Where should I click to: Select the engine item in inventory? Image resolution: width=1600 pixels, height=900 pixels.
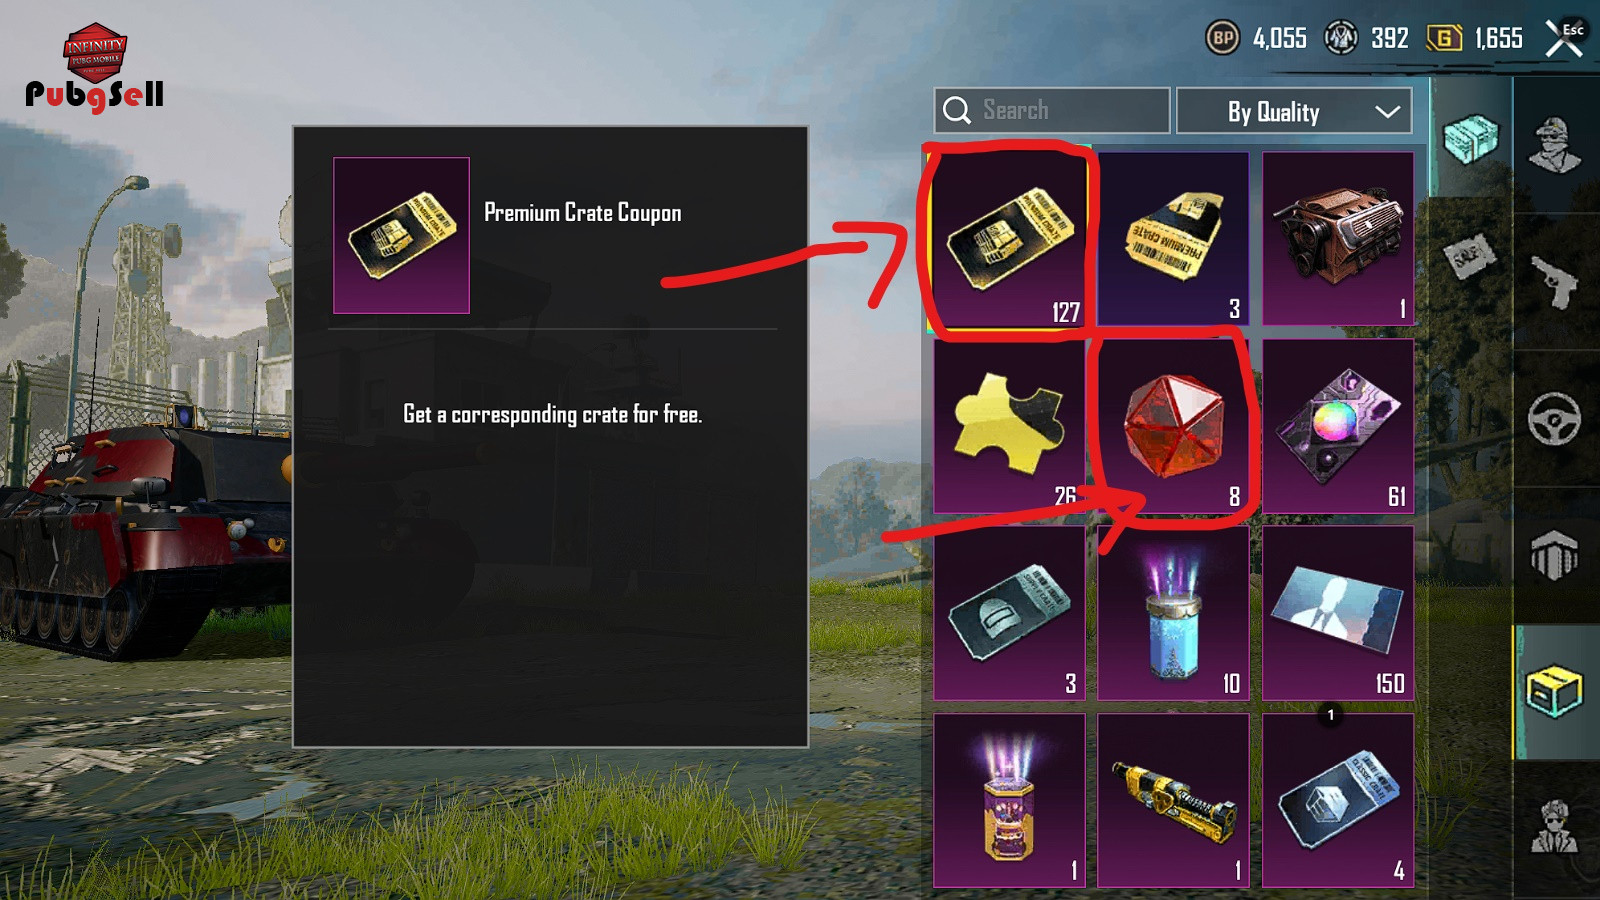(1338, 239)
